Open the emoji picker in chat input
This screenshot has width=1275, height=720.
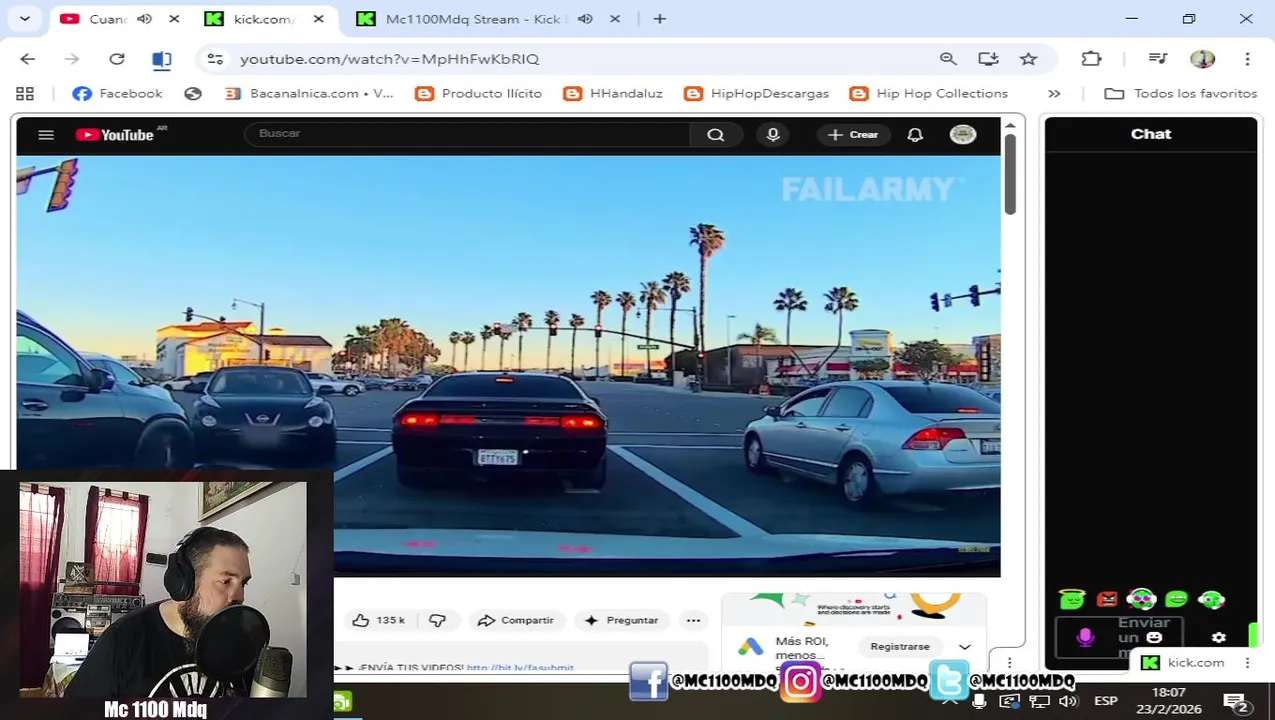(1154, 637)
